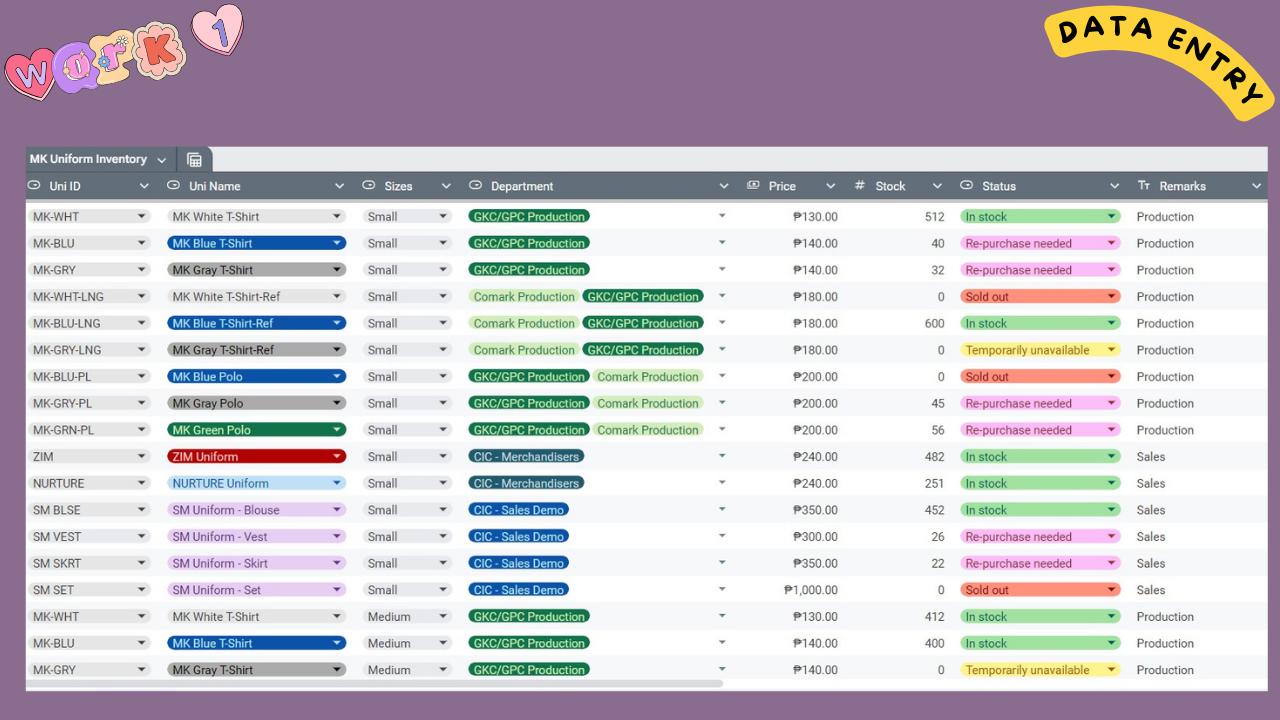Select GKC/GPC Production chip in MK-WHT-LNG row
1280x720 pixels.
[x=643, y=296]
